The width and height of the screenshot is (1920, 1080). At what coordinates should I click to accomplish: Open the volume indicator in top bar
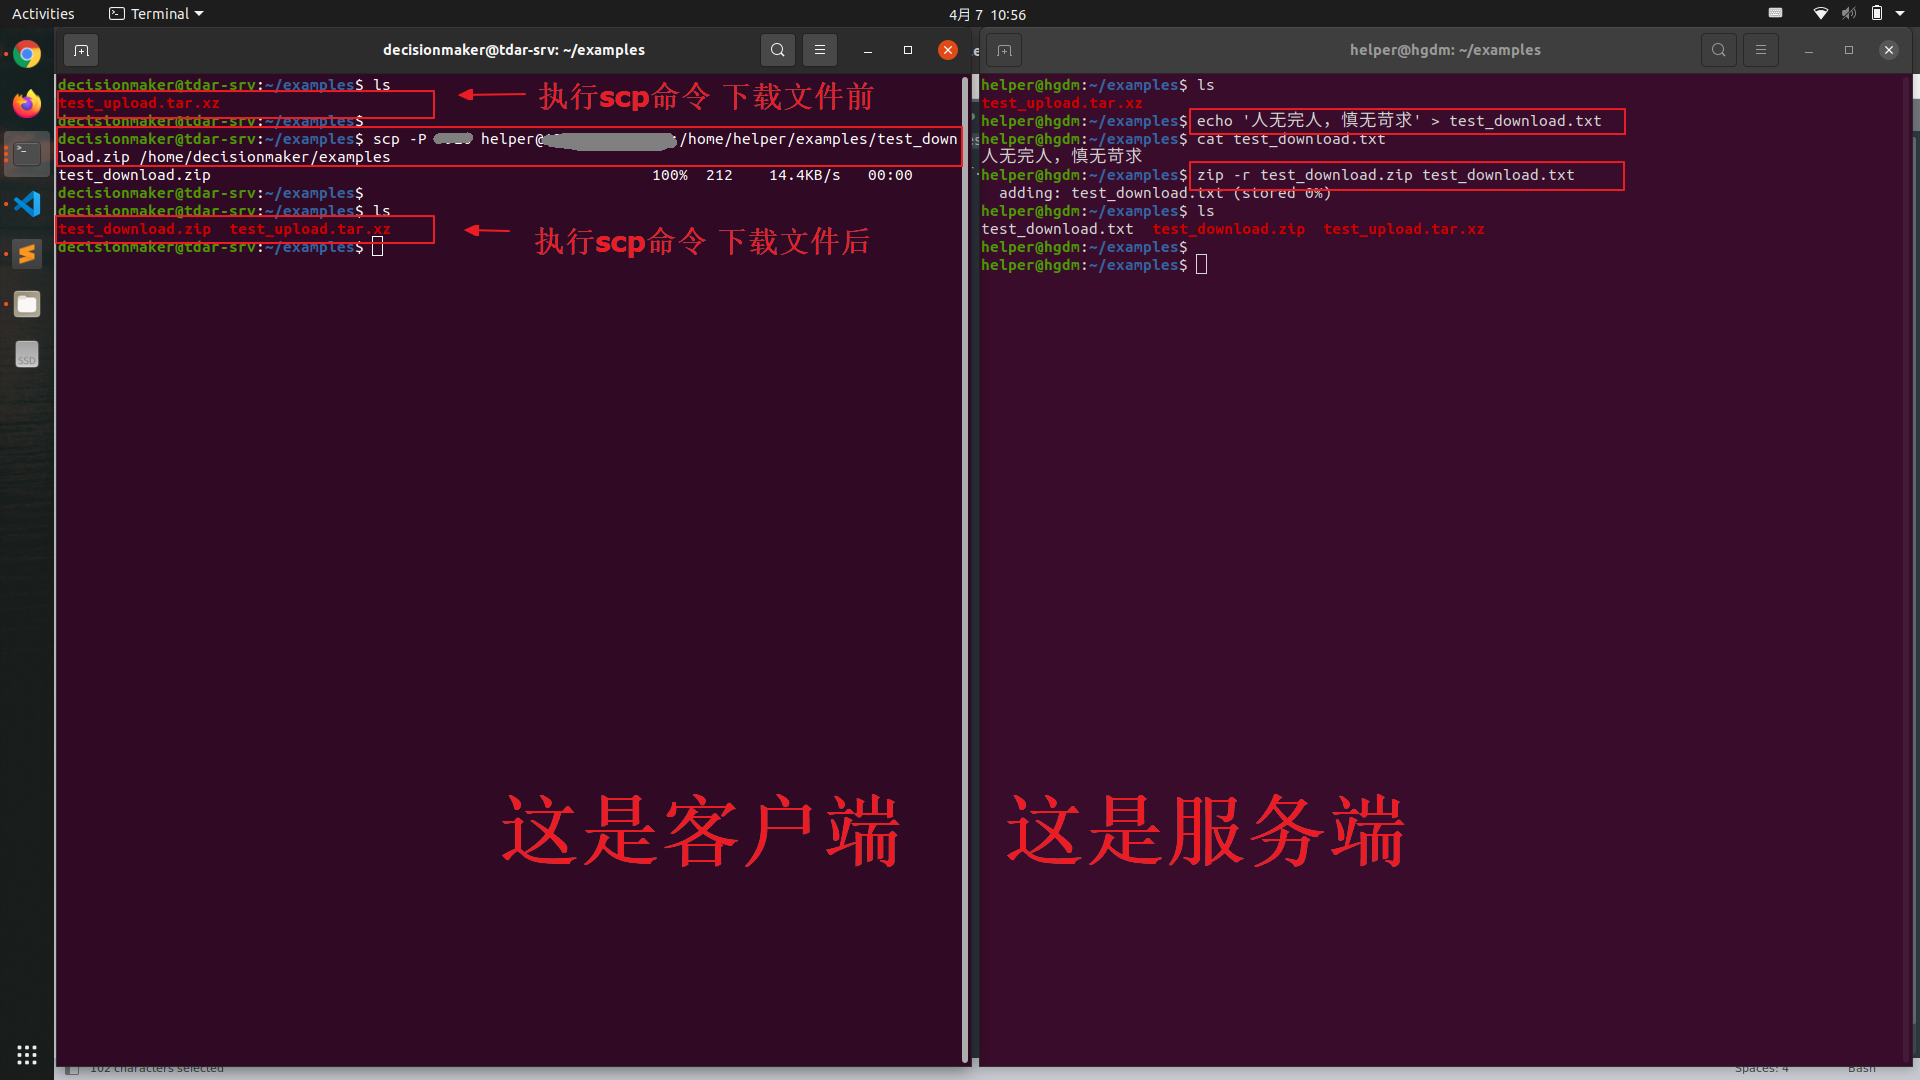click(1849, 14)
